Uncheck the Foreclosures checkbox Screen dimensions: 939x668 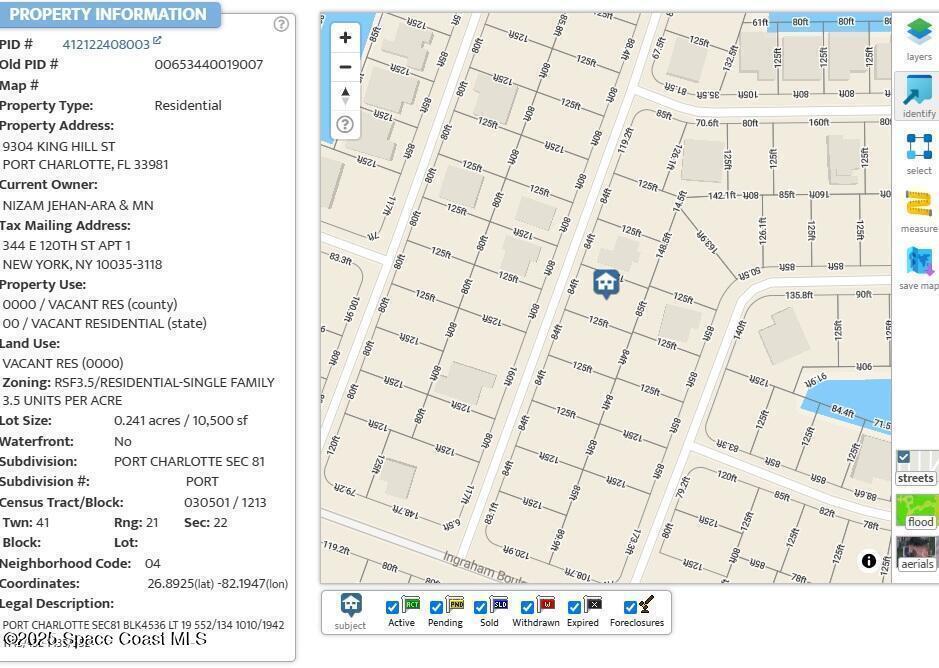pos(630,607)
